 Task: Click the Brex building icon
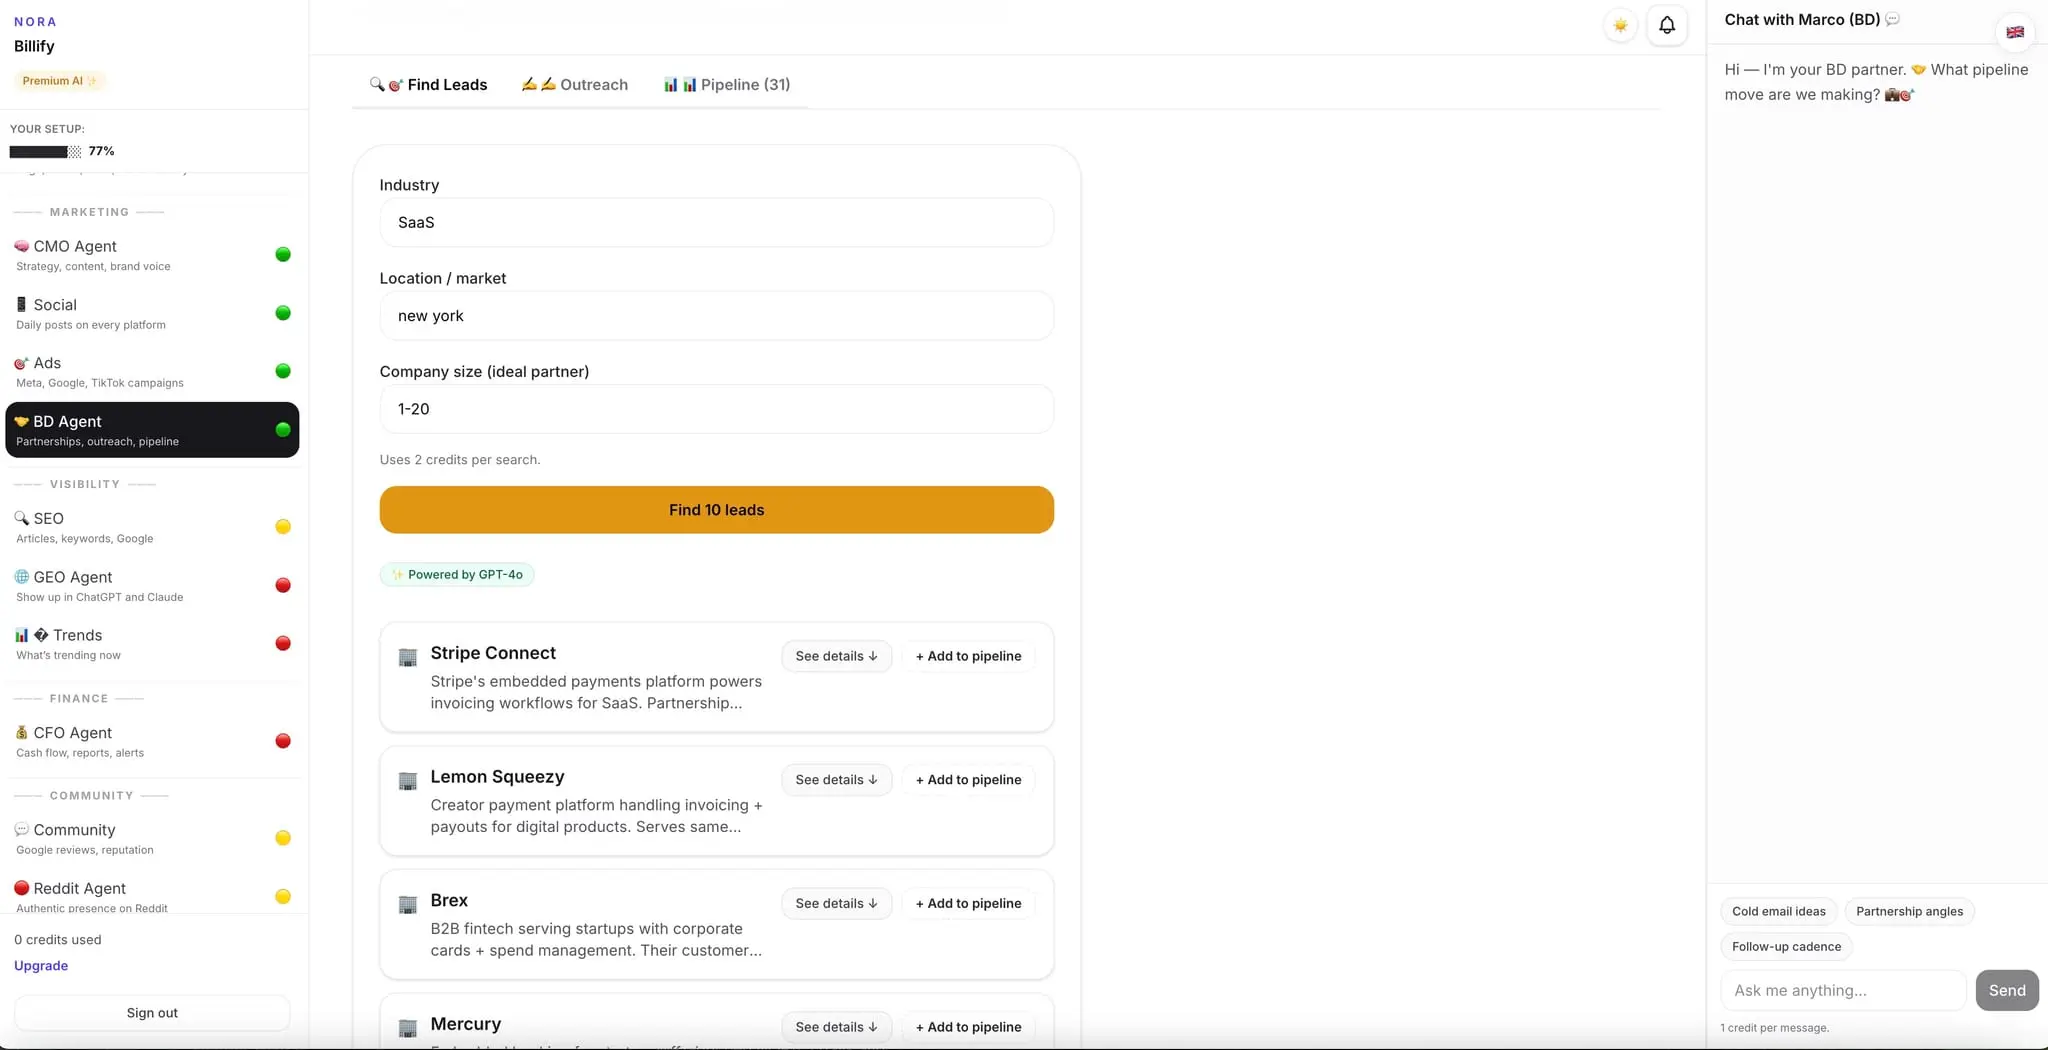tap(408, 905)
